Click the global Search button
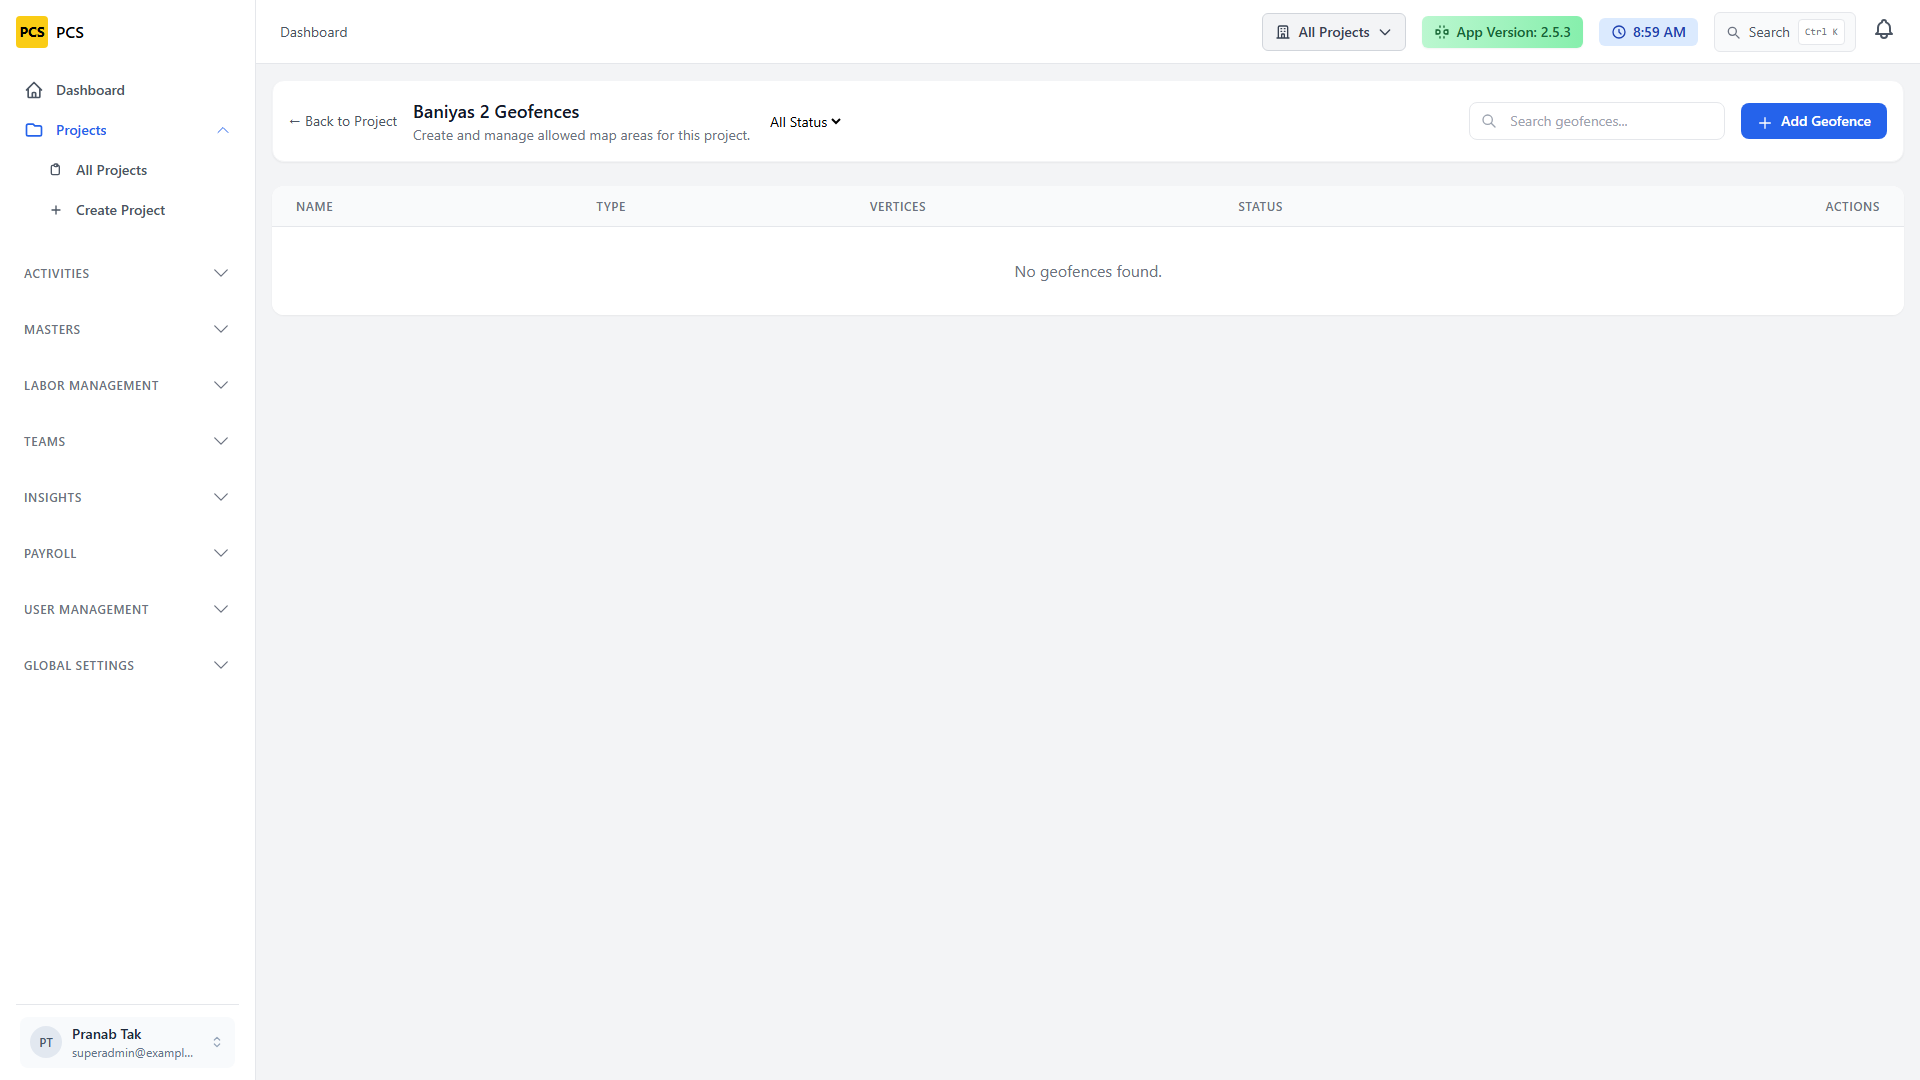The image size is (1920, 1080). [x=1784, y=32]
